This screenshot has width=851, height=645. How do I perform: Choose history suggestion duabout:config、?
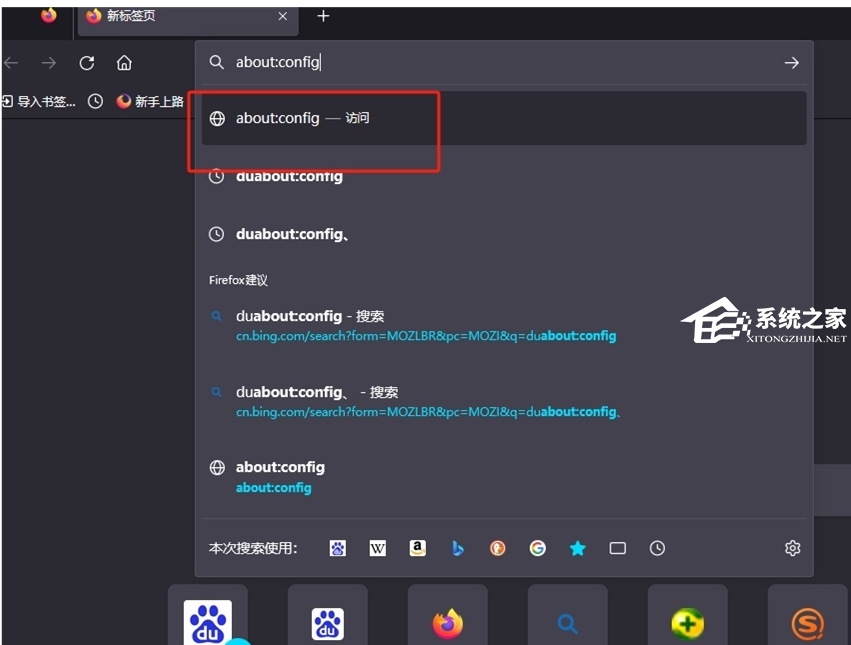504,234
